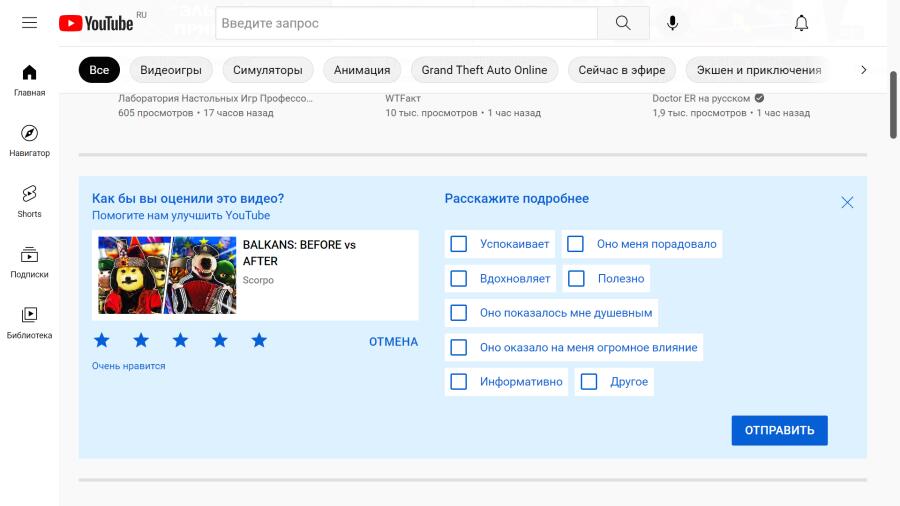The image size is (900, 506).
Task: Open WTFакт channel link
Action: click(x=403, y=98)
